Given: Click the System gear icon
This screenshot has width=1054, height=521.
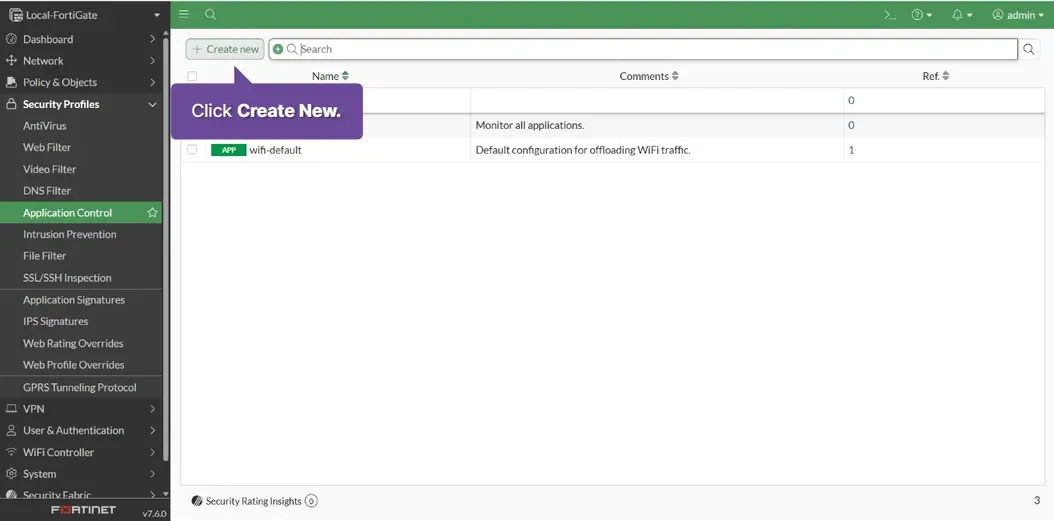Looking at the screenshot, I should pos(11,474).
